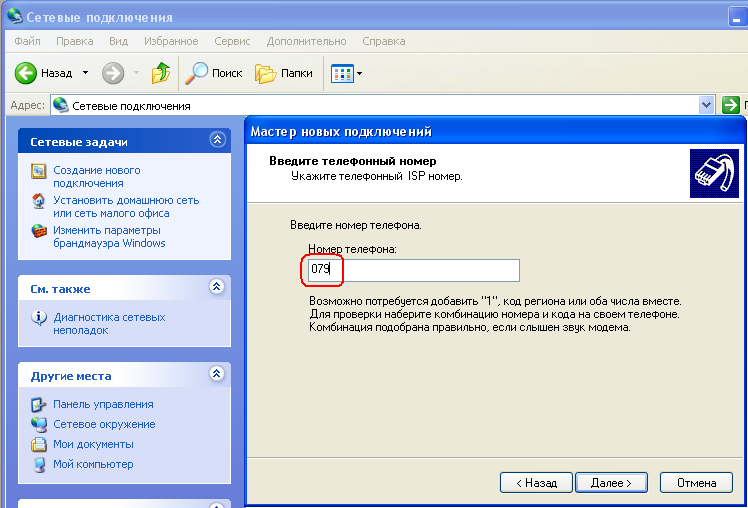The height and width of the screenshot is (508, 748).
Task: Click Установить домашнюю сеть link
Action: 126,207
